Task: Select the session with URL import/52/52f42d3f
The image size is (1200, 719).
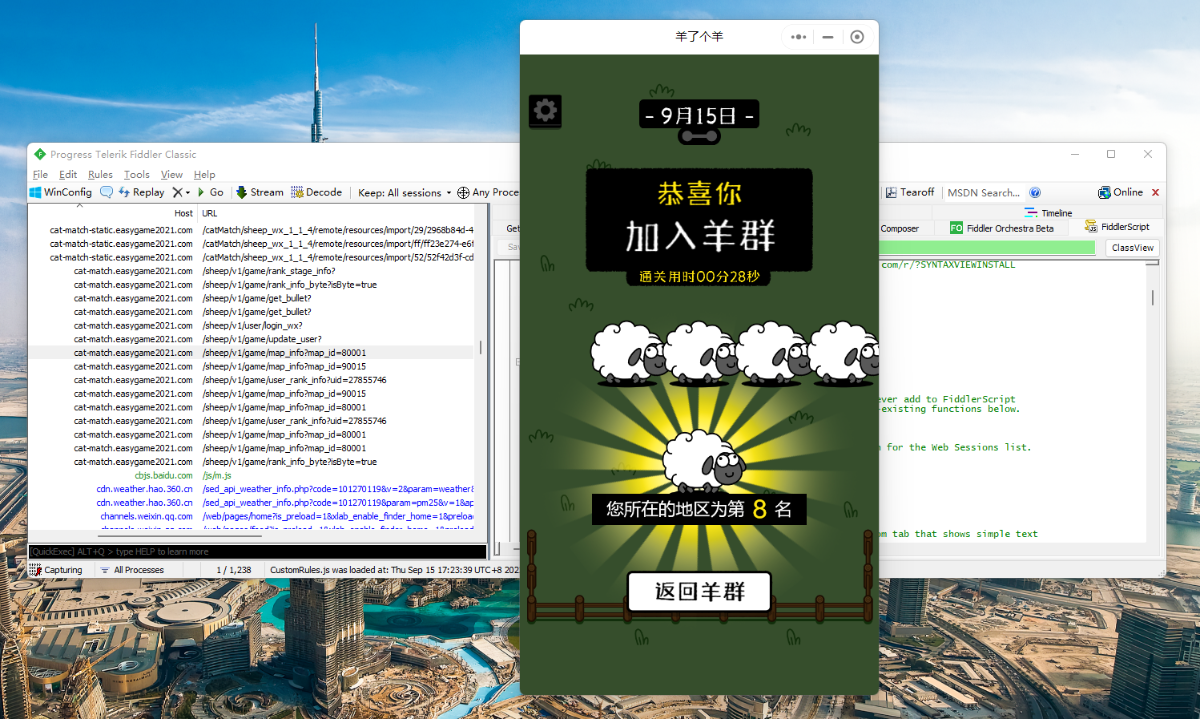Action: pos(250,257)
